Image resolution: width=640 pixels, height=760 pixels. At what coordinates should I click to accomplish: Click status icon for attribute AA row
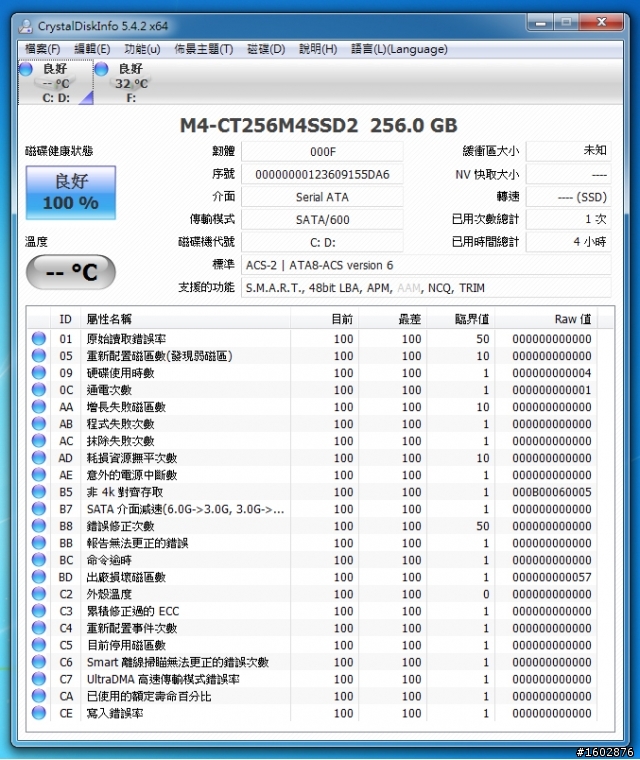point(39,406)
